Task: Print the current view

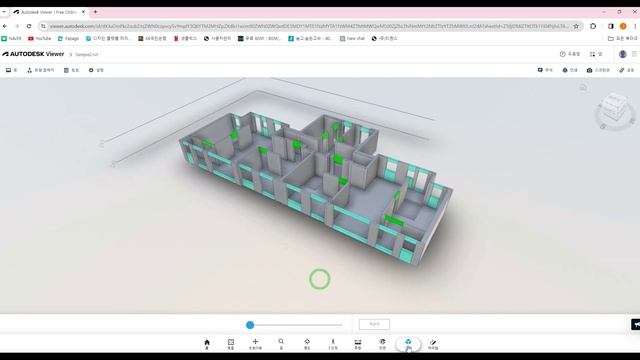Action: click(570, 70)
